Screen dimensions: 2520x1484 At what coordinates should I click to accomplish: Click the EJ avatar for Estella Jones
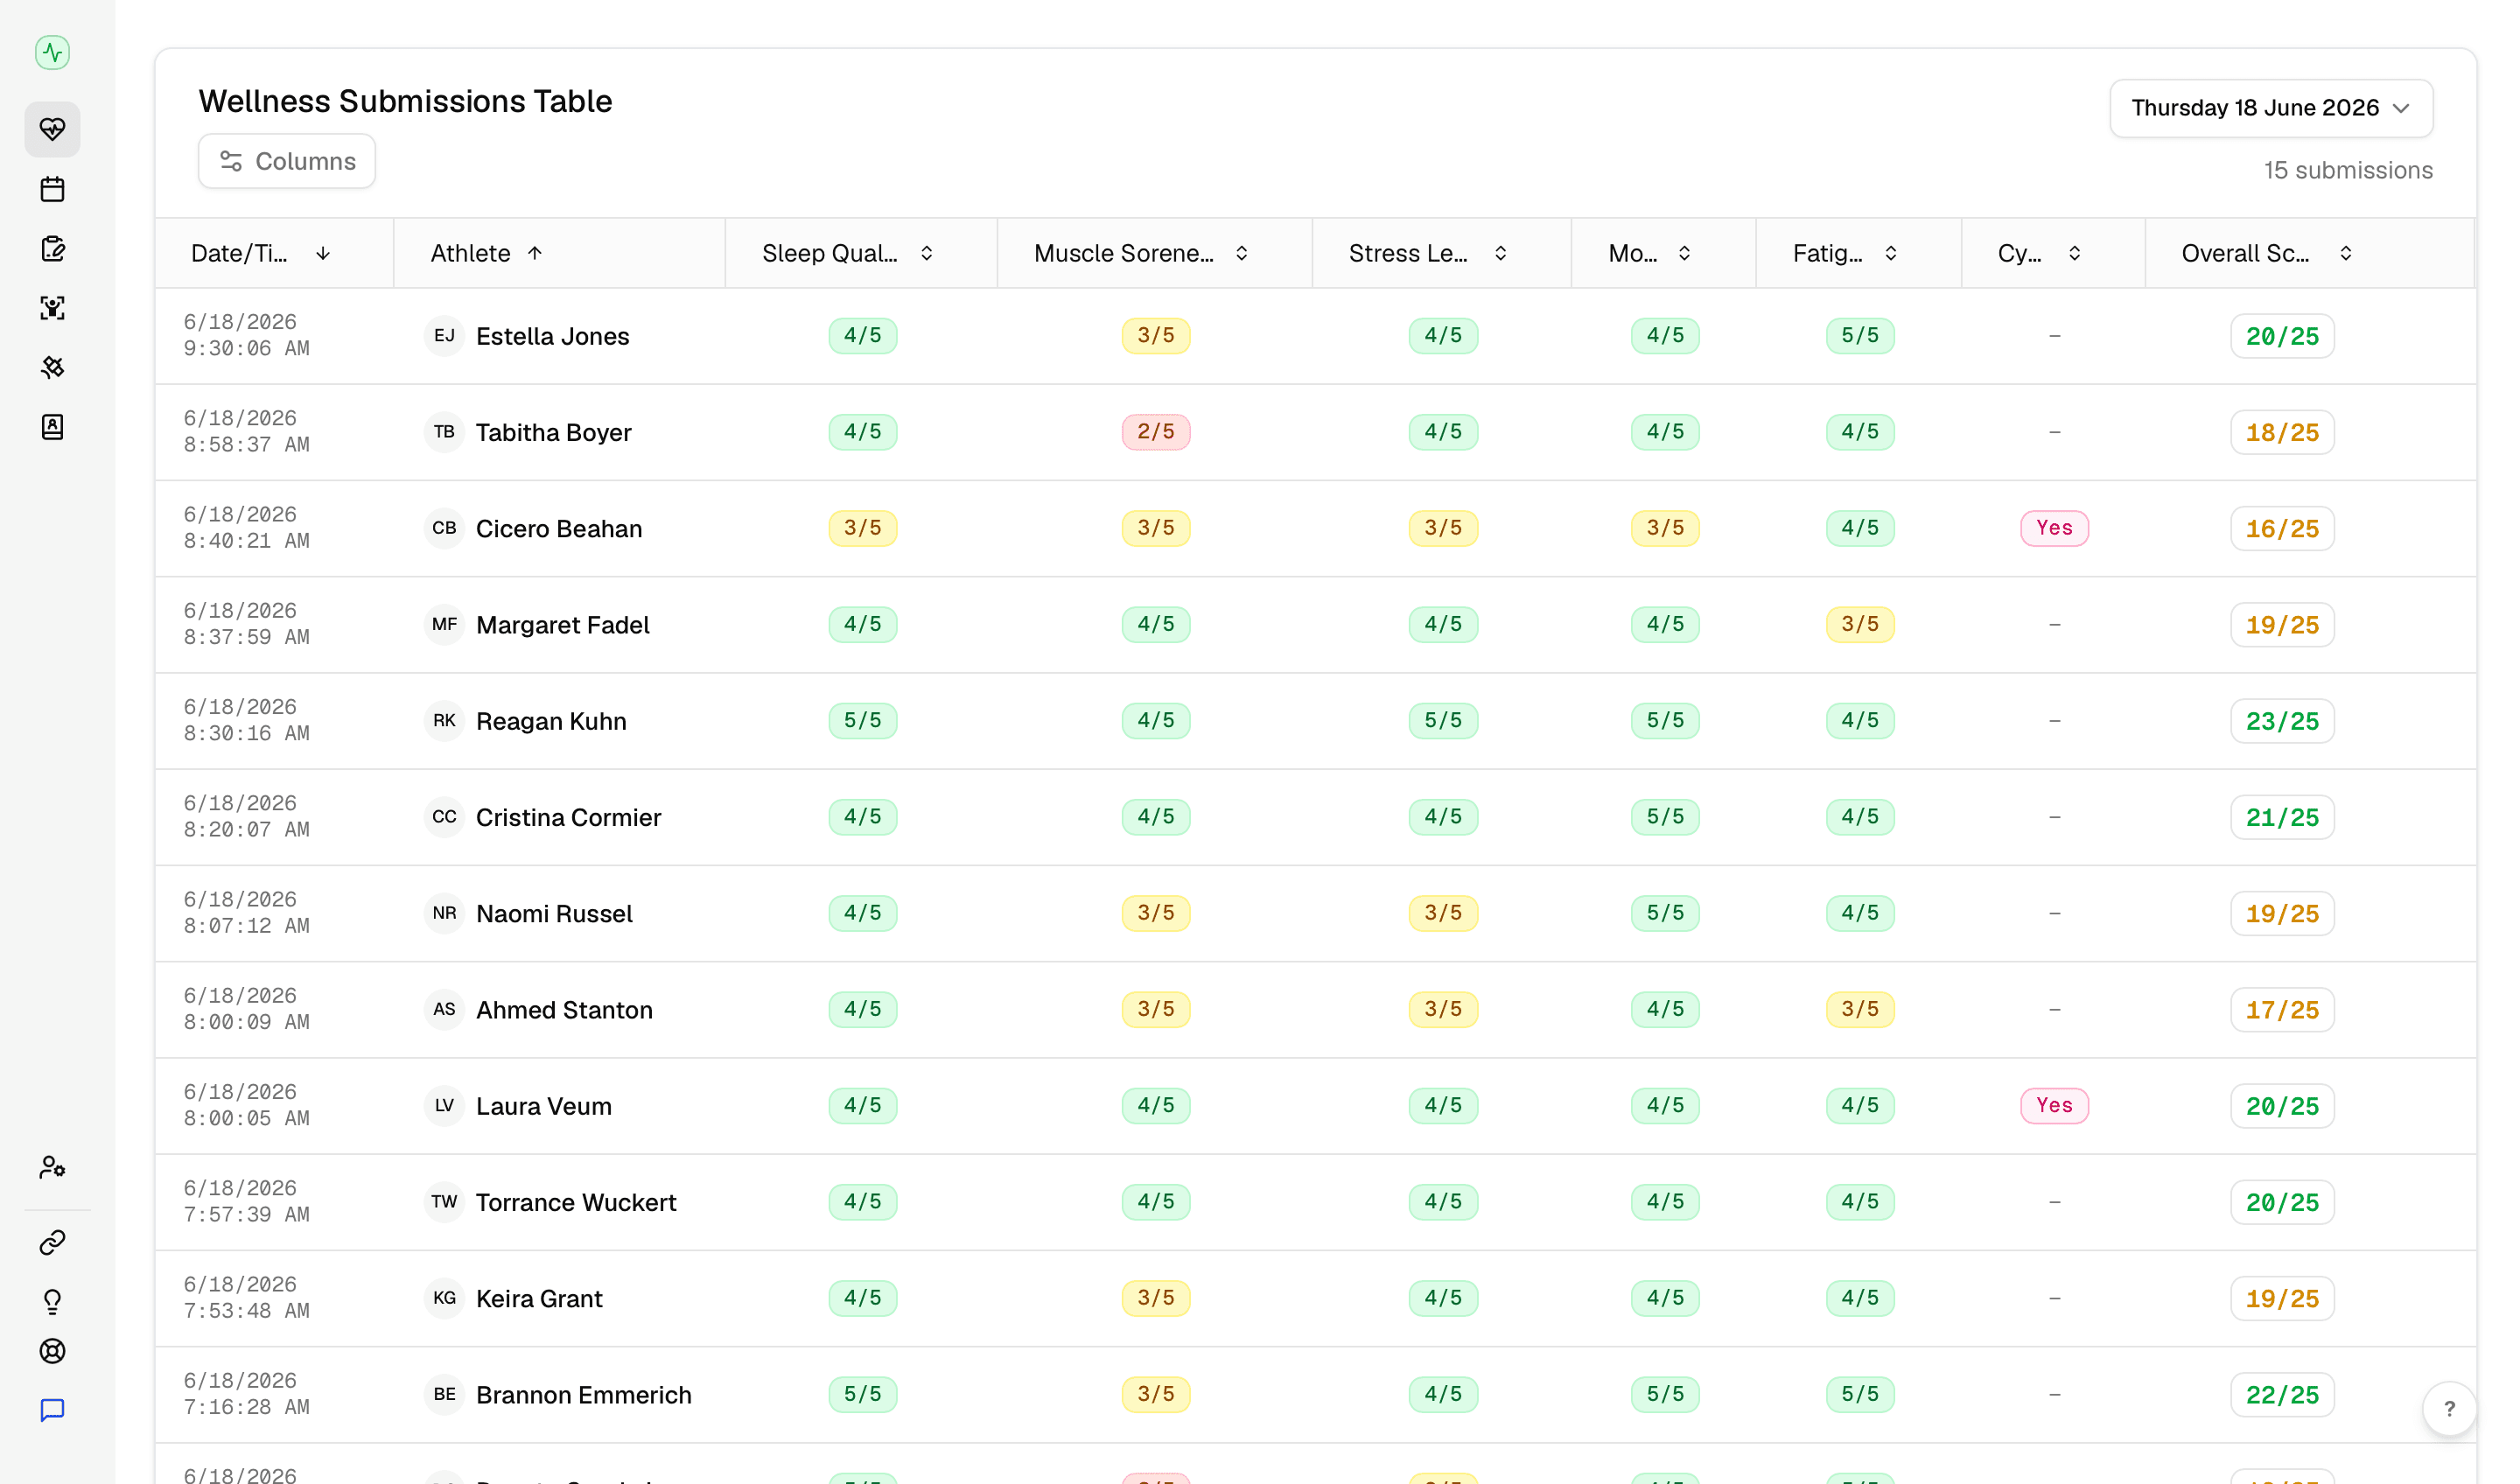[444, 336]
